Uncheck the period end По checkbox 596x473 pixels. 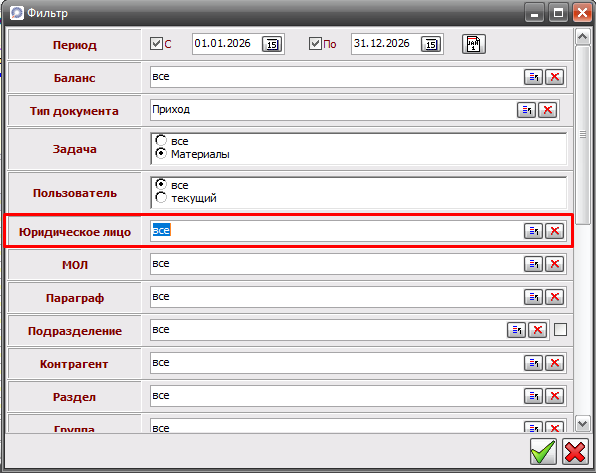coord(315,44)
